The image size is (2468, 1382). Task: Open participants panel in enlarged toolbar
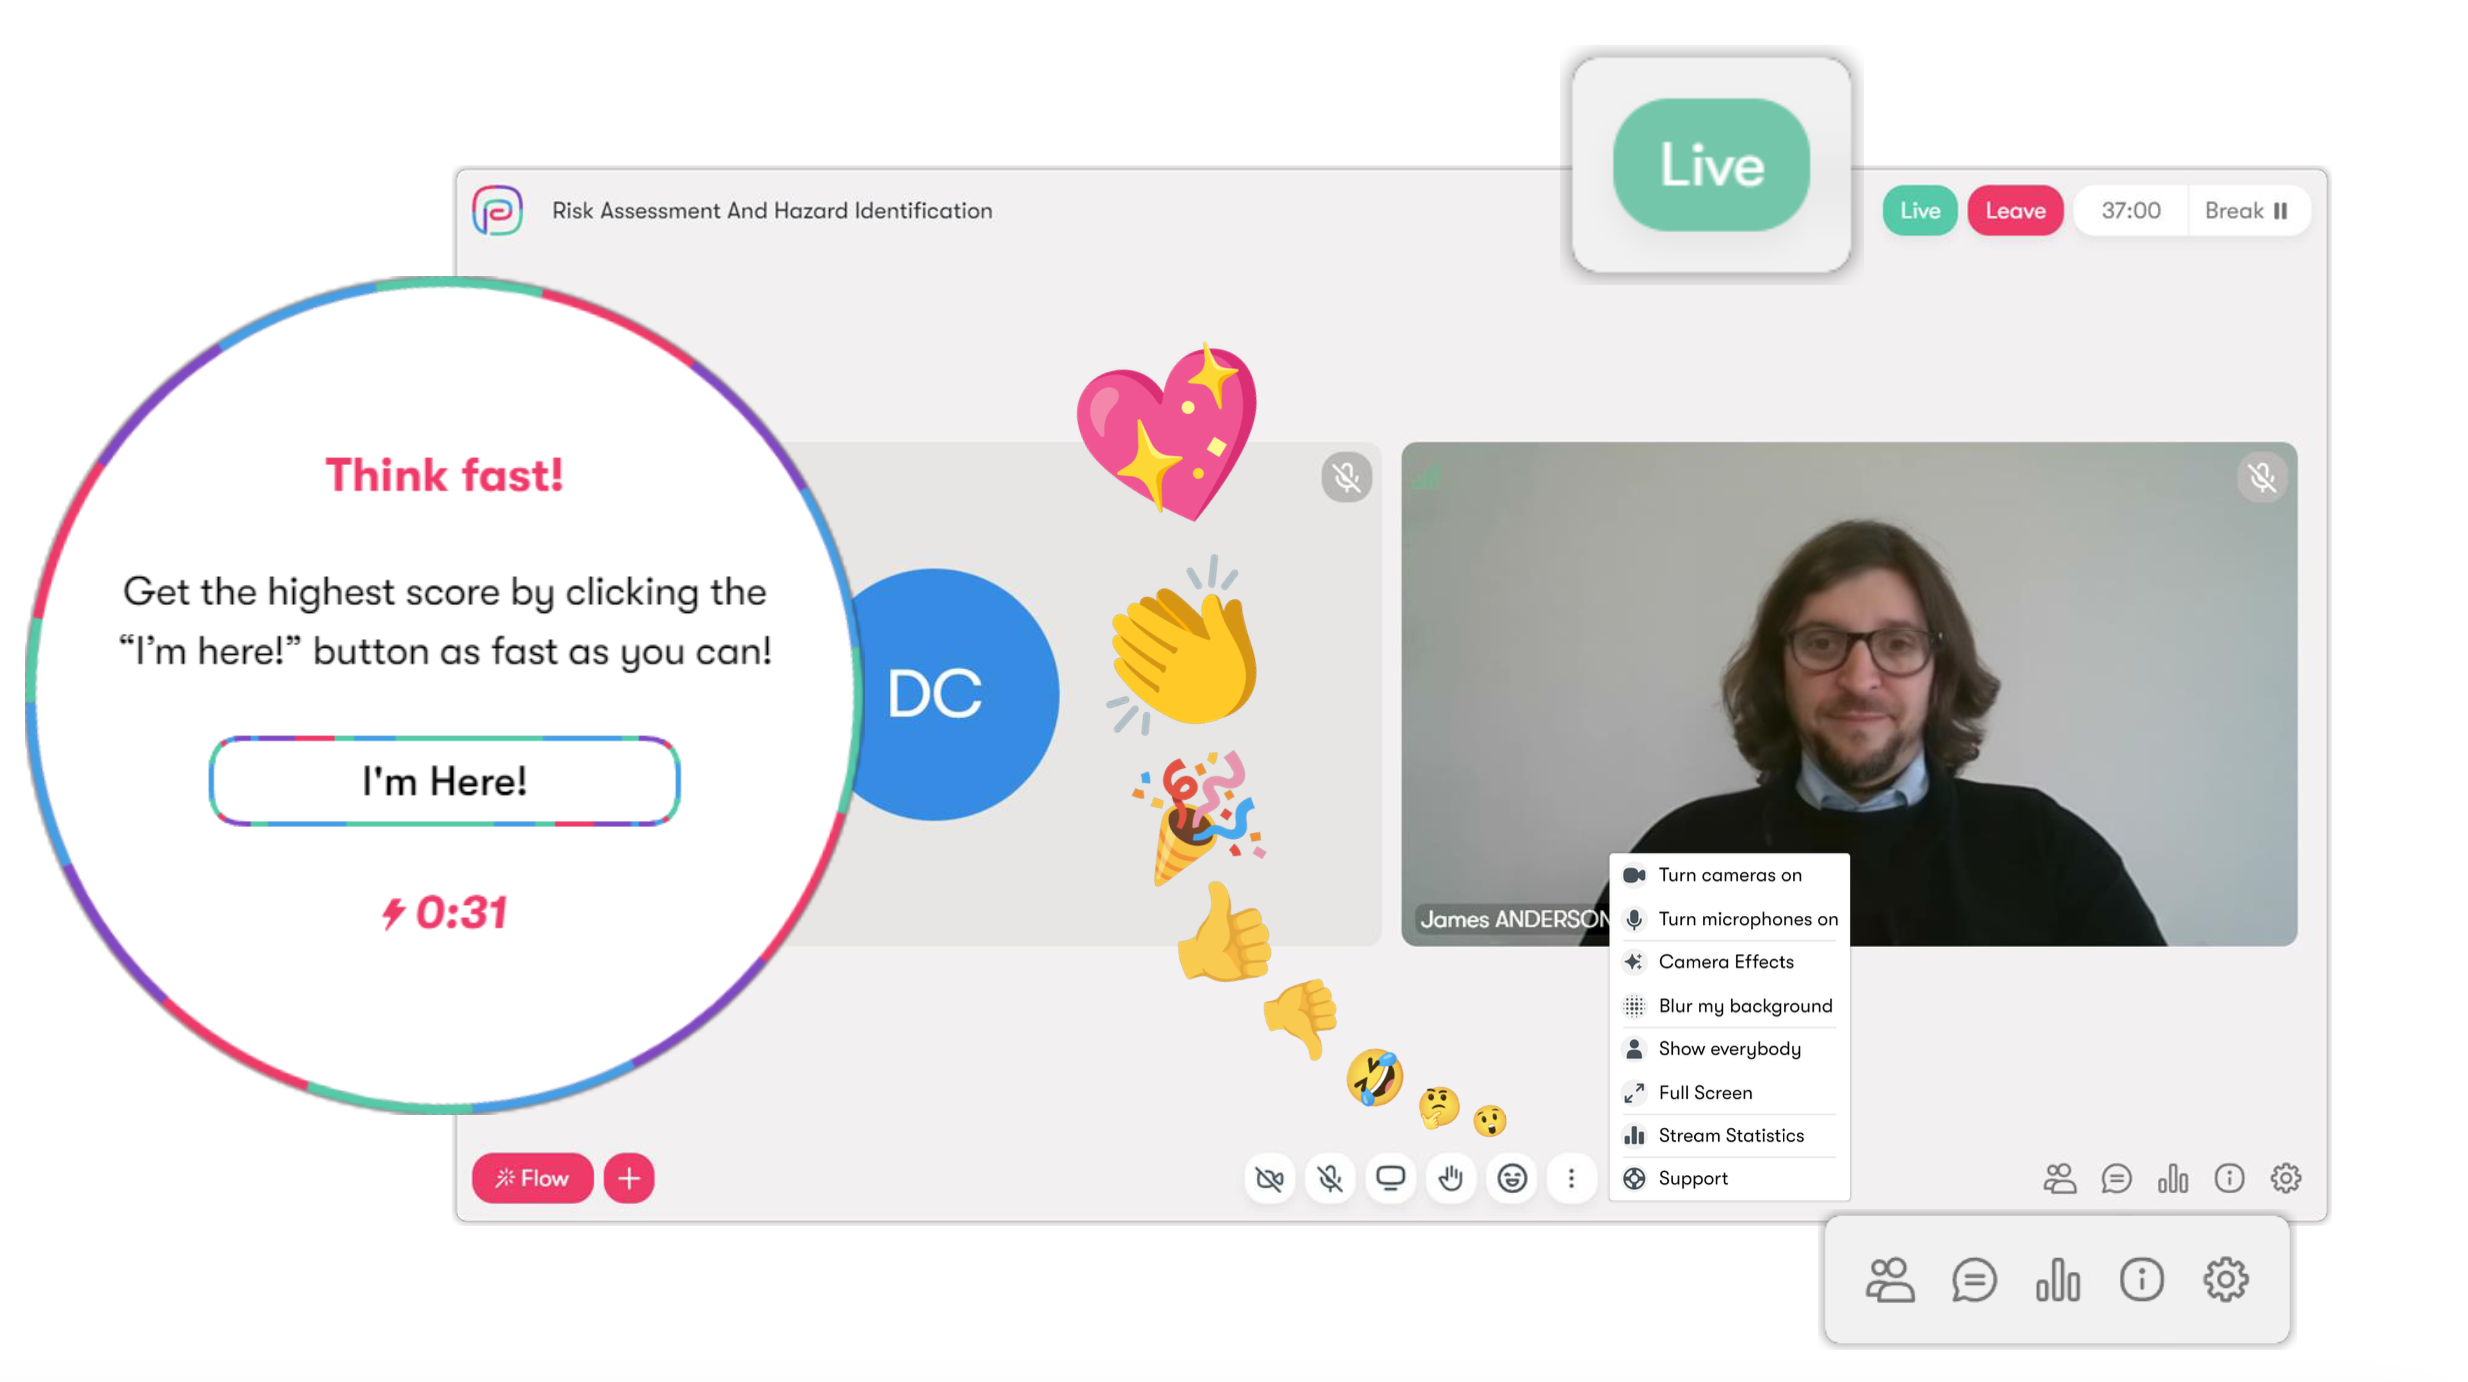tap(1889, 1280)
